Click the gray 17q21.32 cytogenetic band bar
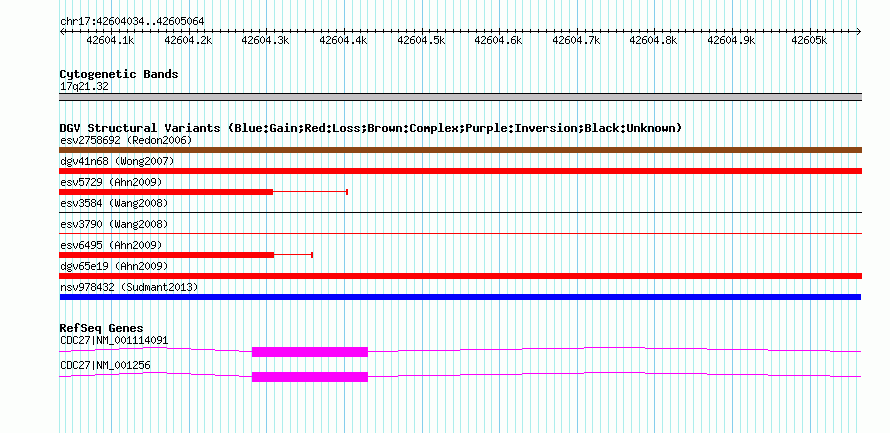 point(460,97)
